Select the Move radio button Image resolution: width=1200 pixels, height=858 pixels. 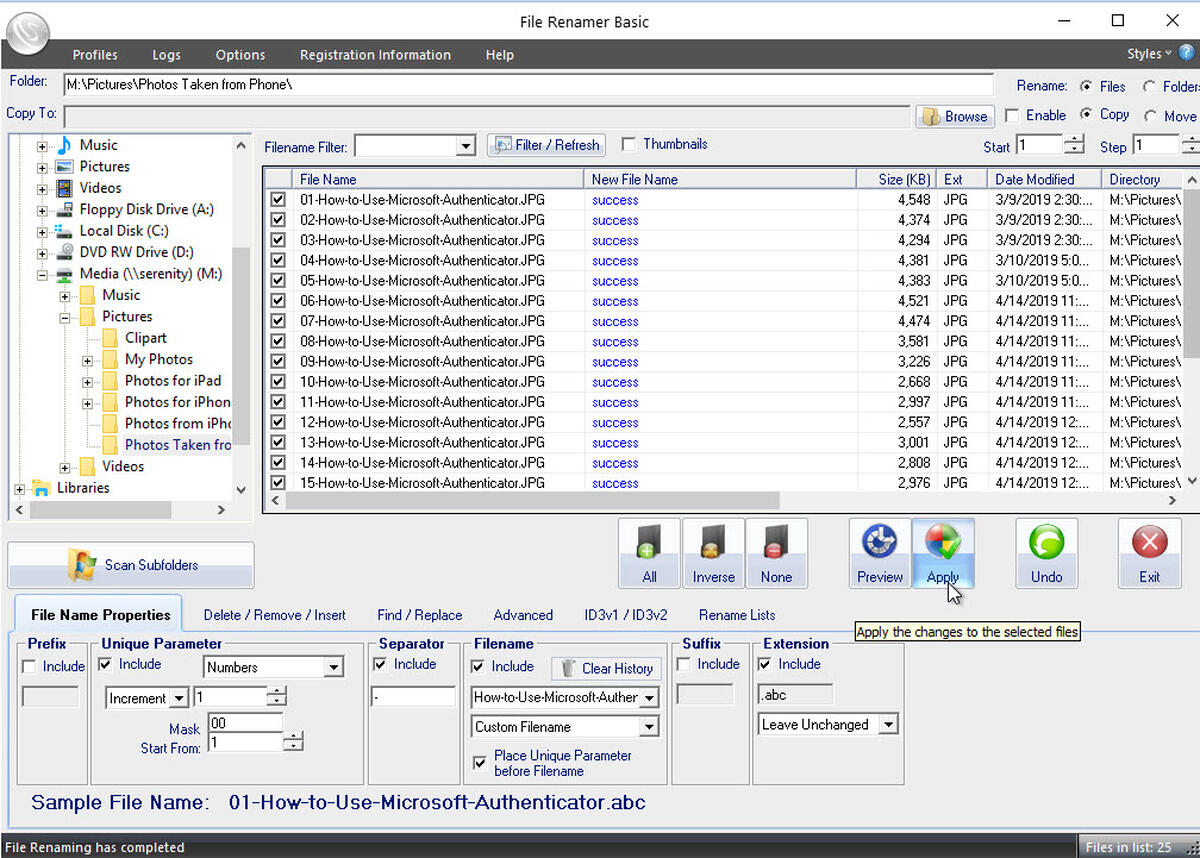pos(1150,116)
